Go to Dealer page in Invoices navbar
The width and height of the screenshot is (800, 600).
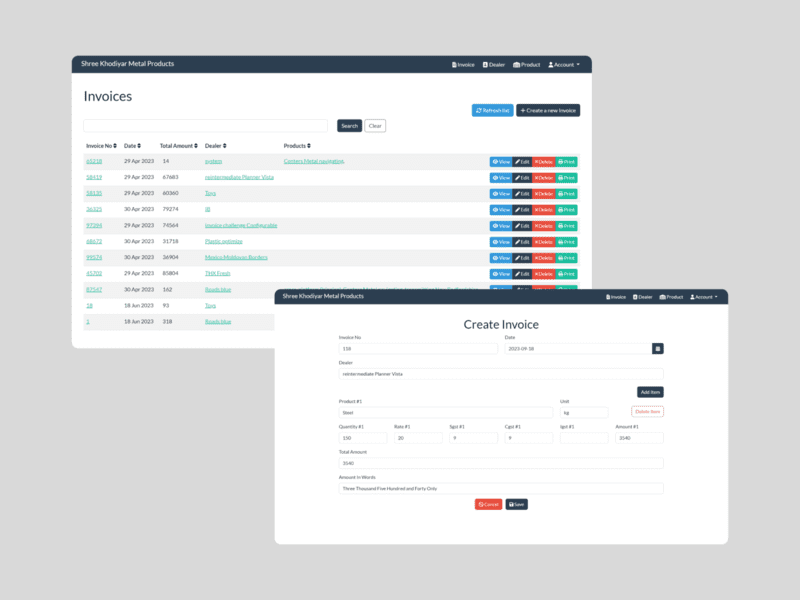[x=494, y=64]
